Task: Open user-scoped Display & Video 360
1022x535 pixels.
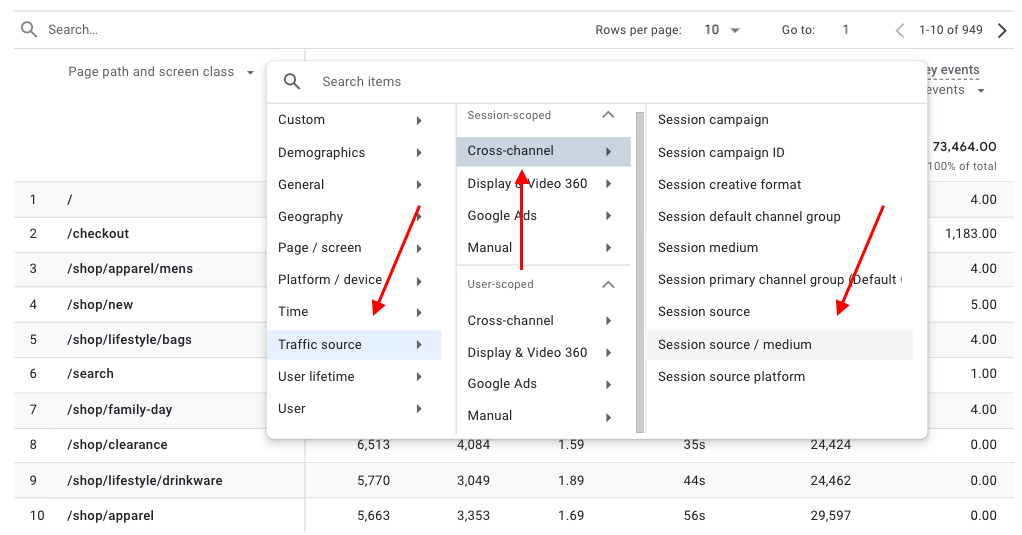Action: click(540, 352)
